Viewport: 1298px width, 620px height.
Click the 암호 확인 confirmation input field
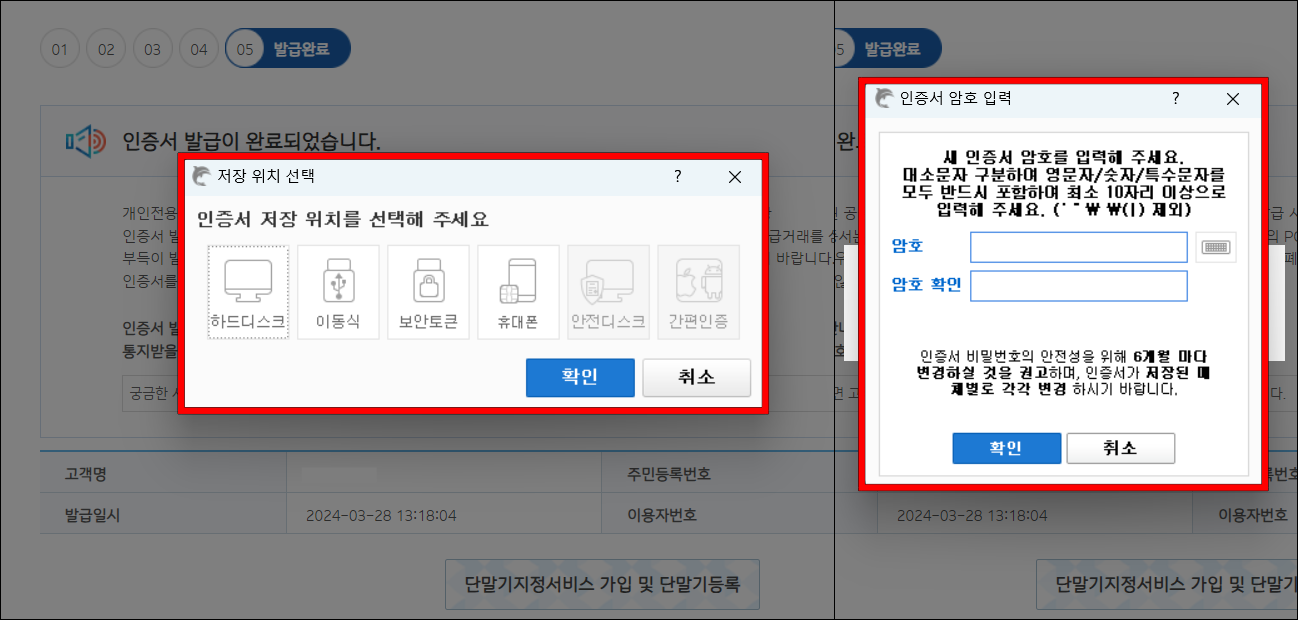click(1078, 286)
